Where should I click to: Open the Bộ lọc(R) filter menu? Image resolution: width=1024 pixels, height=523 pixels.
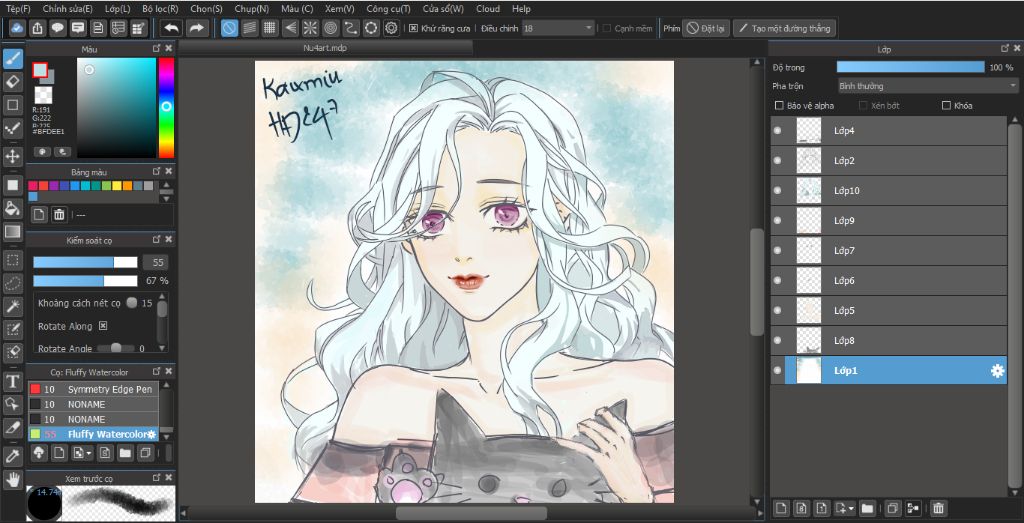click(160, 9)
